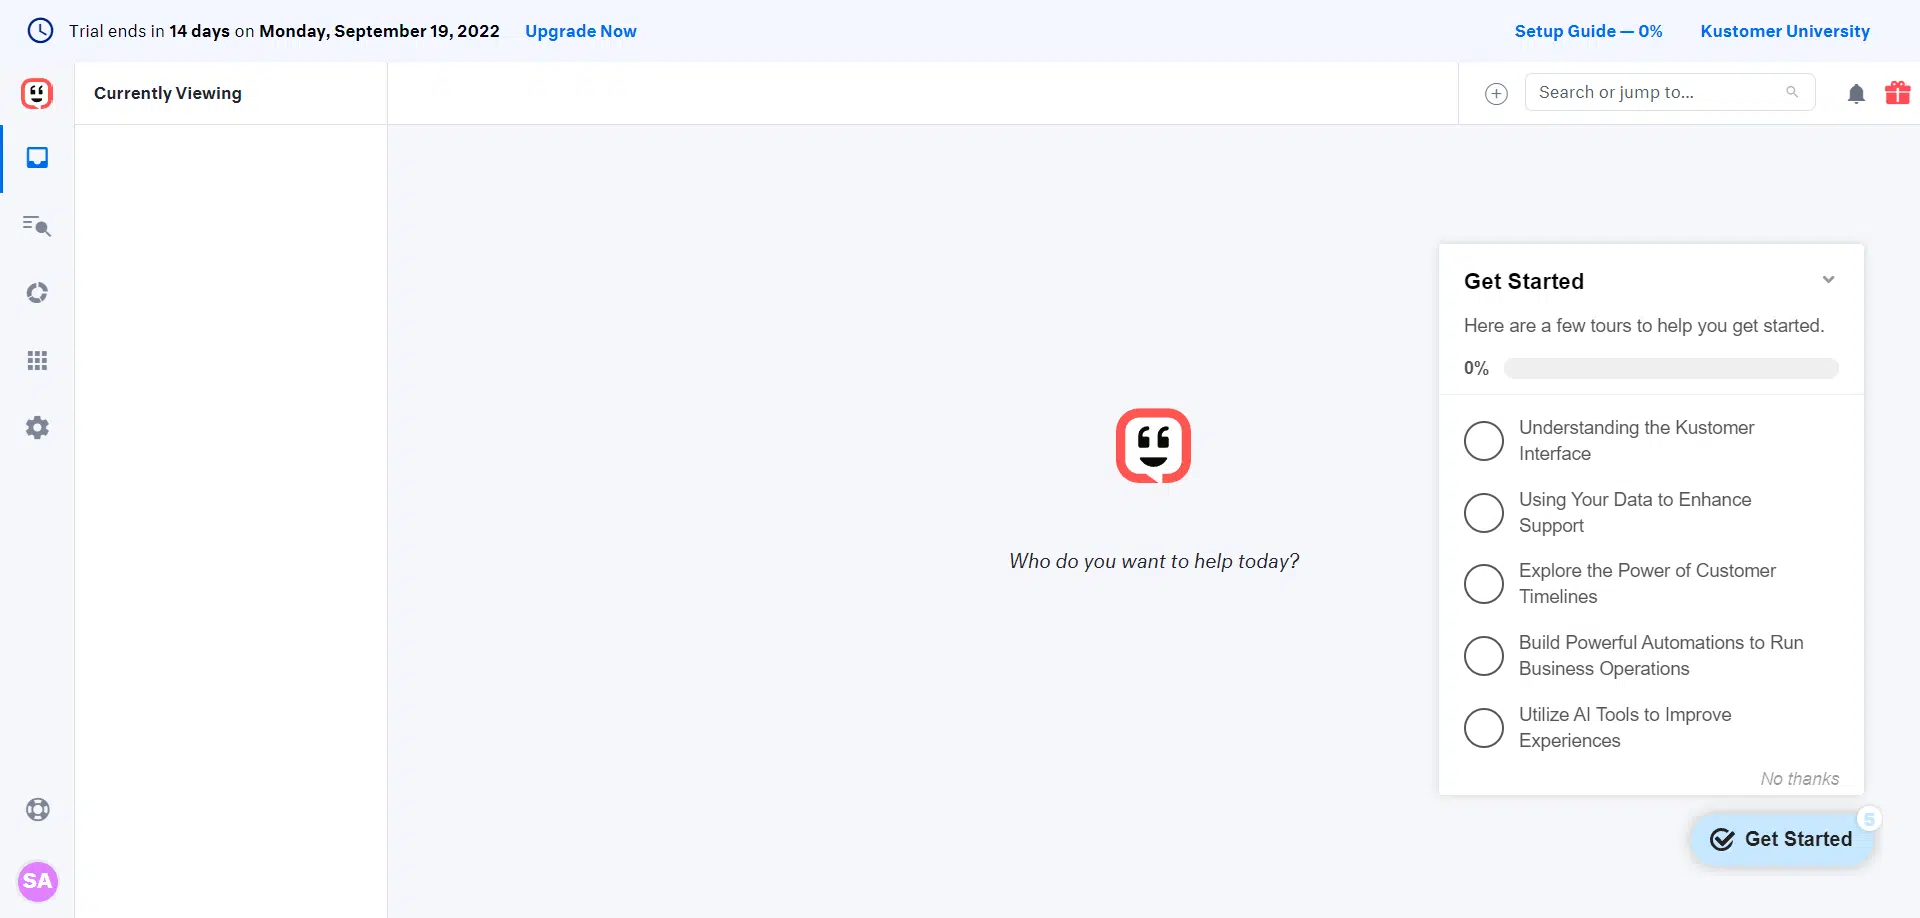Viewport: 1920px width, 918px height.
Task: Click the Get Started panel heading
Action: click(1524, 282)
